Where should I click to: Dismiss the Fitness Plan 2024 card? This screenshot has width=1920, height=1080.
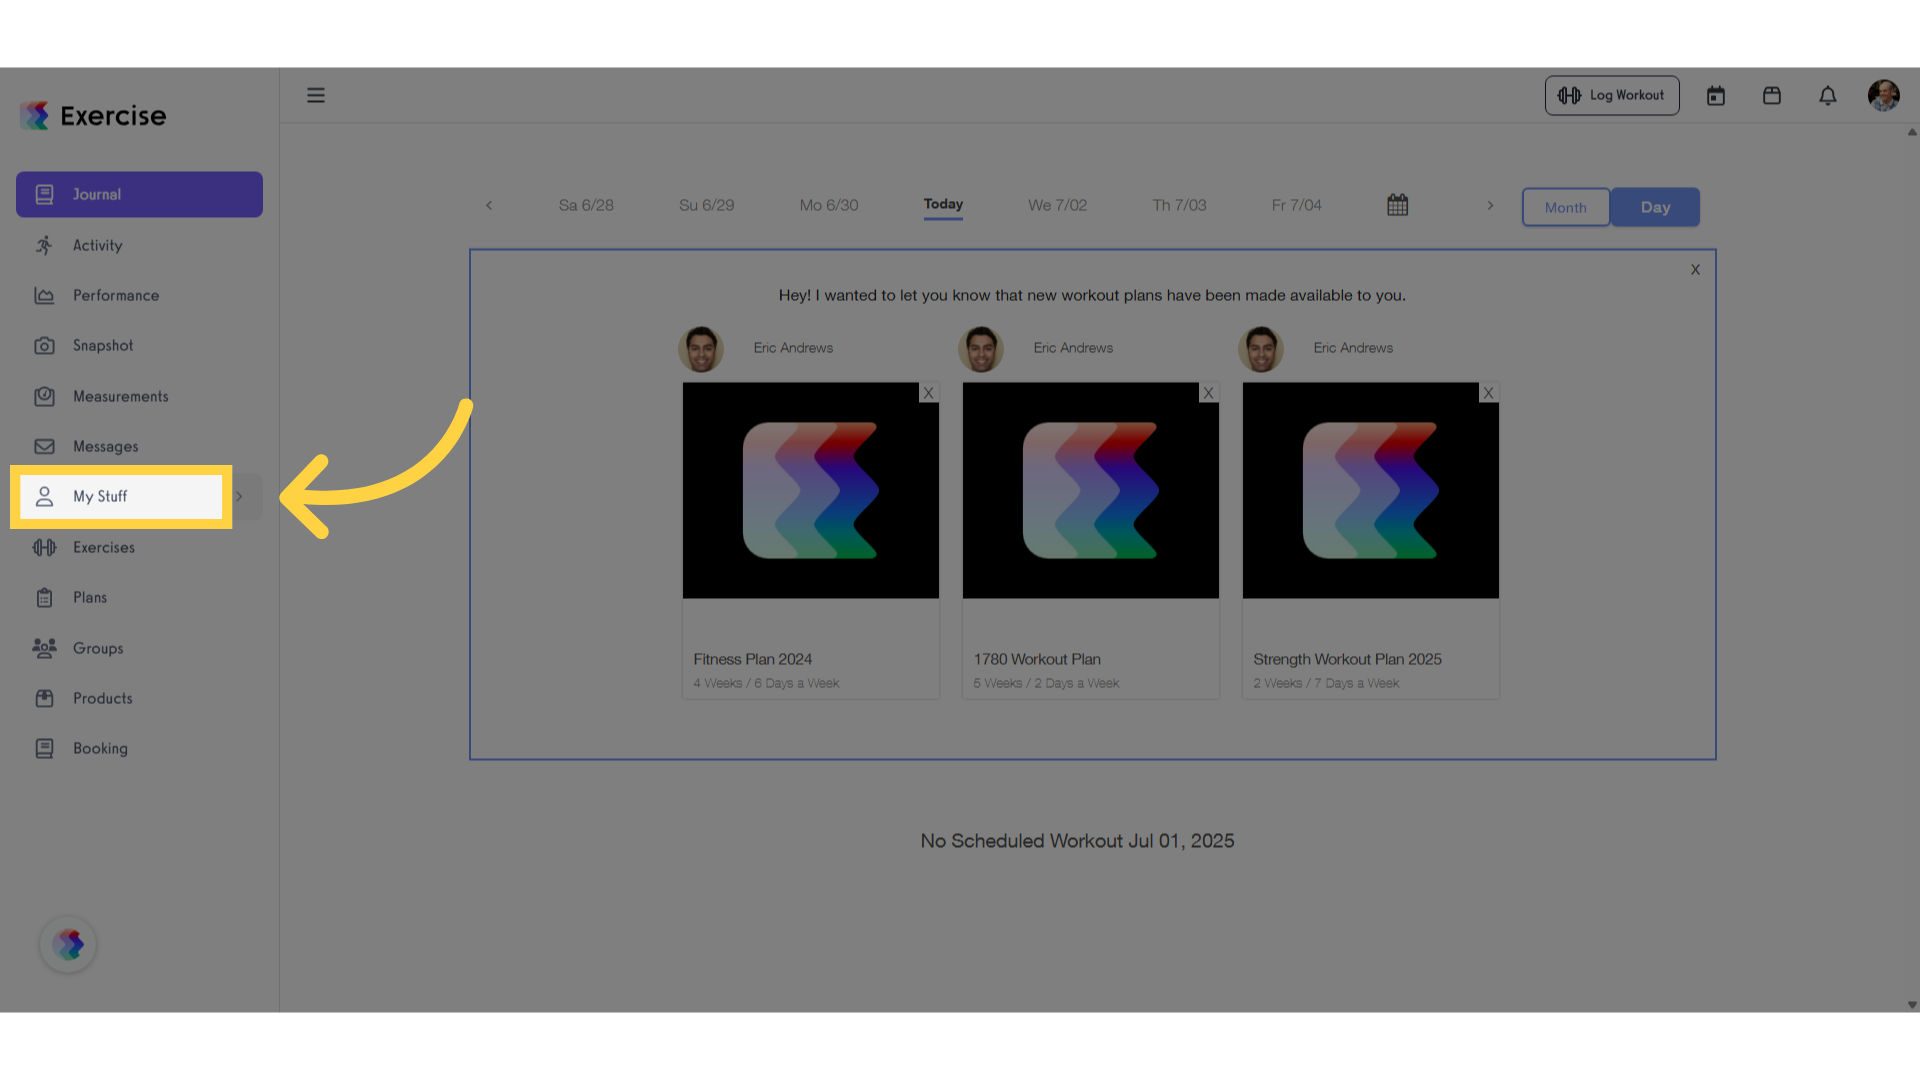929,393
